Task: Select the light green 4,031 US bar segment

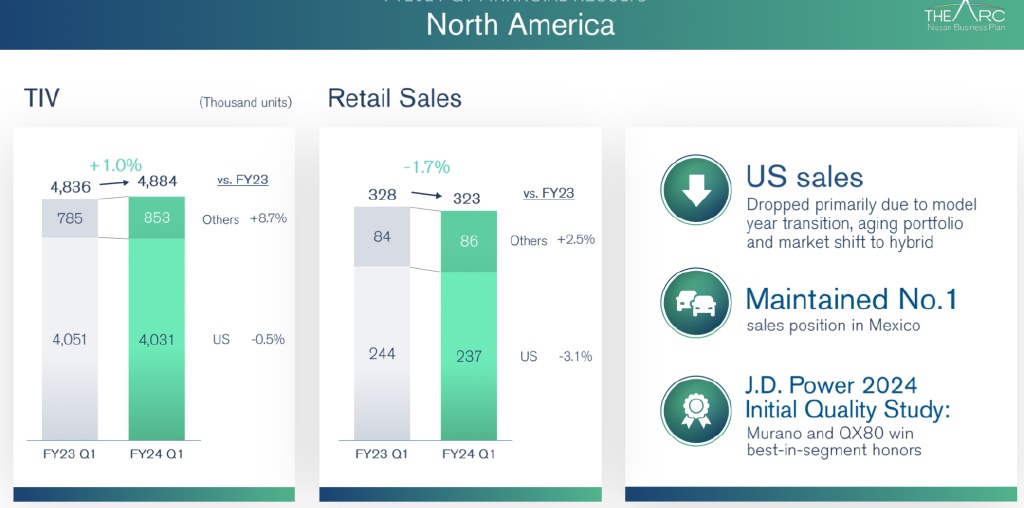Action: pyautogui.click(x=157, y=340)
